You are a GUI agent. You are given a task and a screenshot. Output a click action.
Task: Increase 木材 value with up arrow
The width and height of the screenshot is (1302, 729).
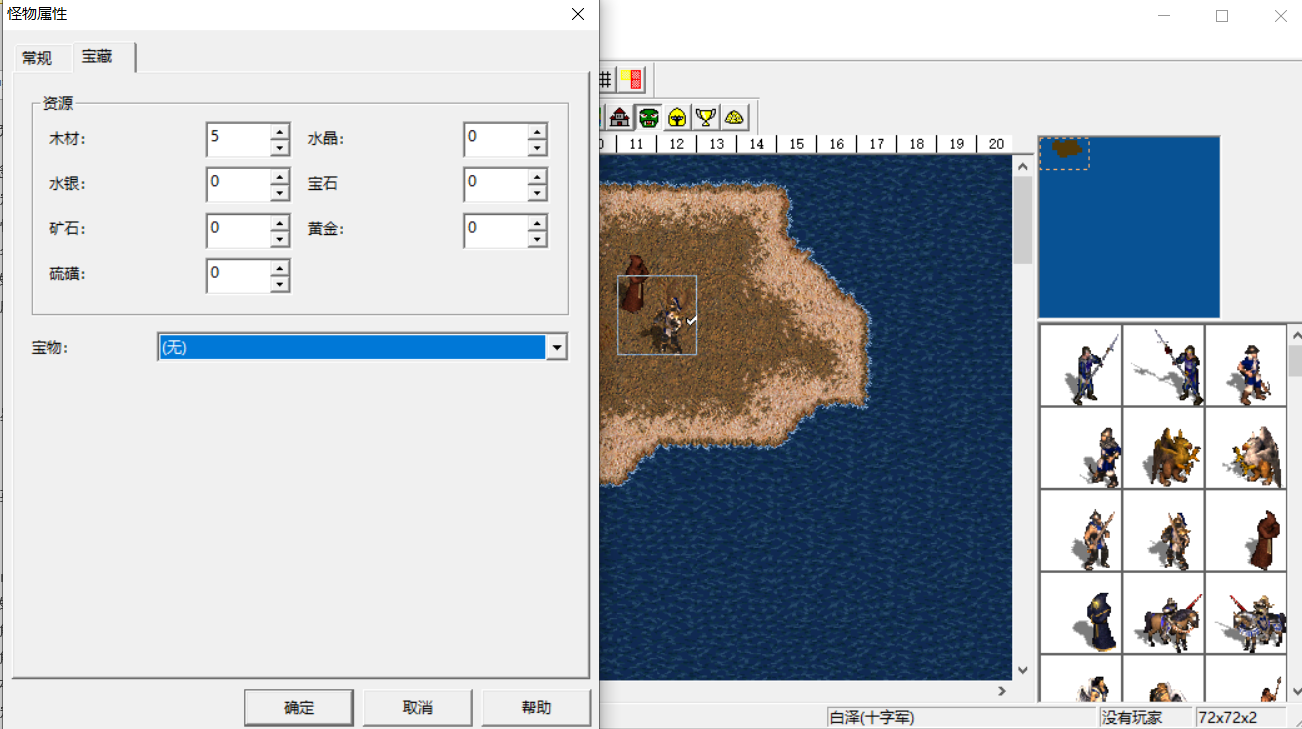point(280,131)
